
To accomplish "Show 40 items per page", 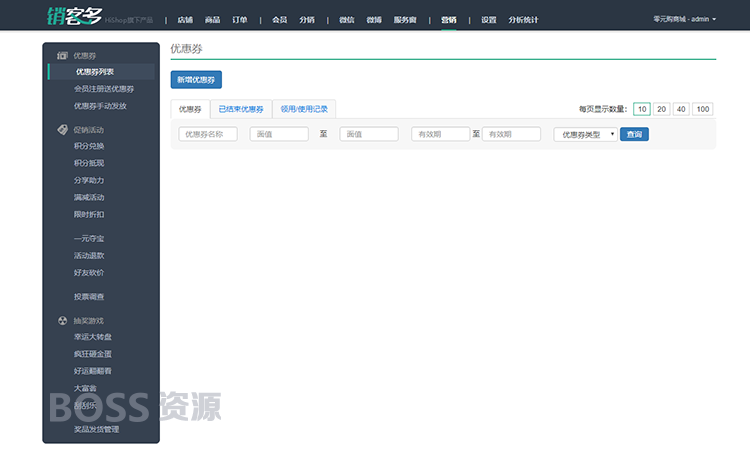I will (x=681, y=109).
